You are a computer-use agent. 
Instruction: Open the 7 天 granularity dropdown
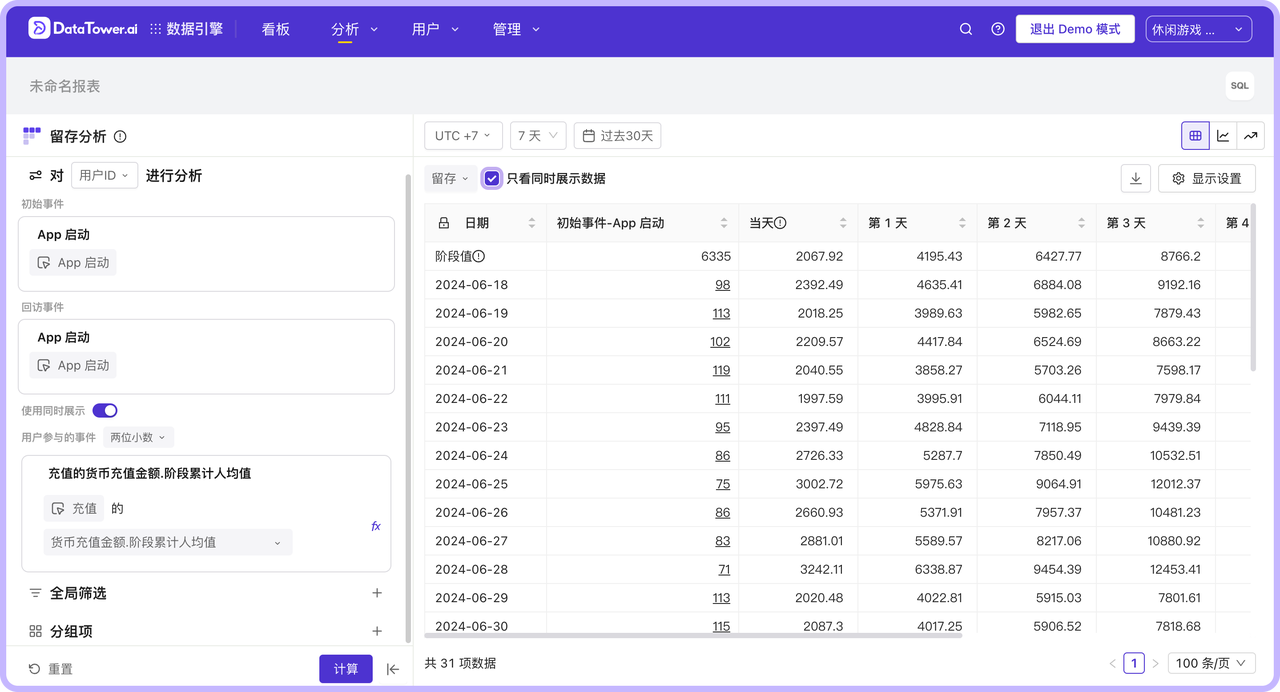538,135
